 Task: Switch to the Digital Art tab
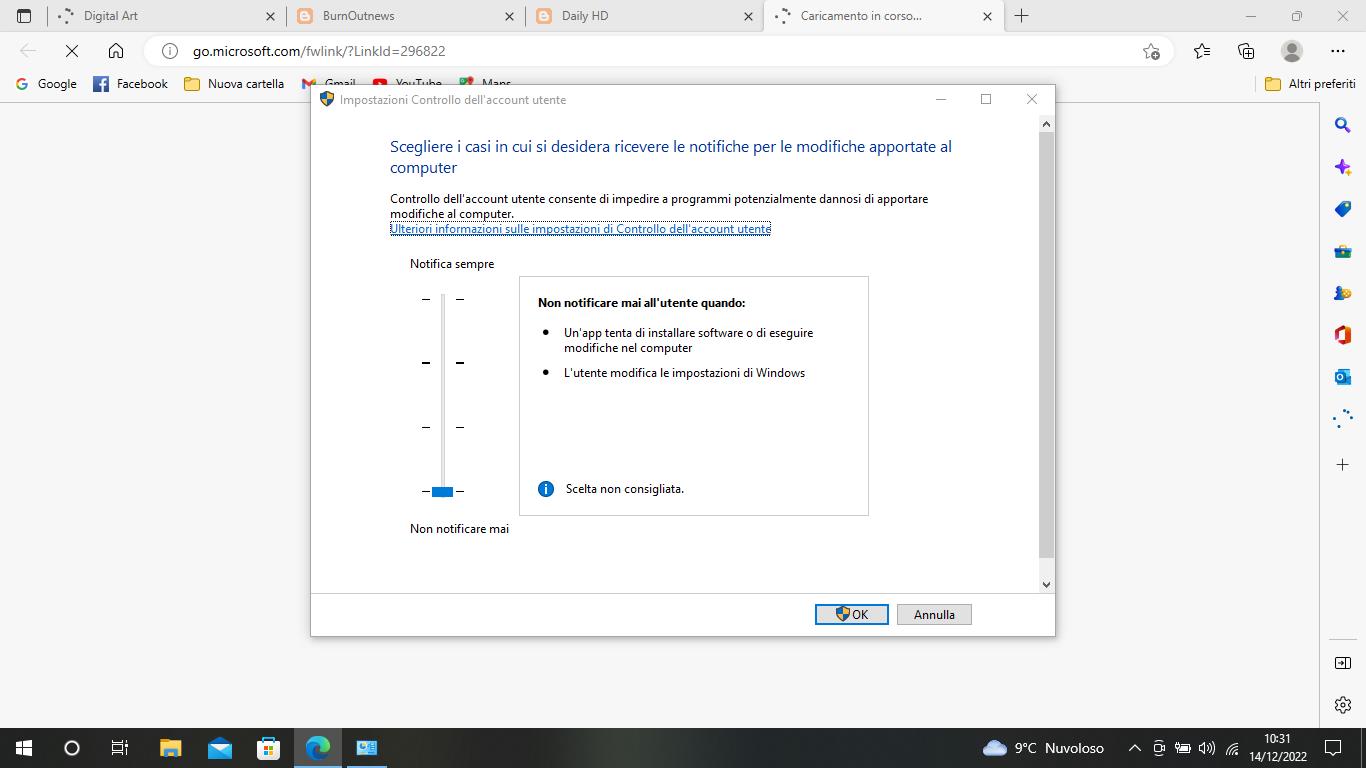tap(160, 16)
